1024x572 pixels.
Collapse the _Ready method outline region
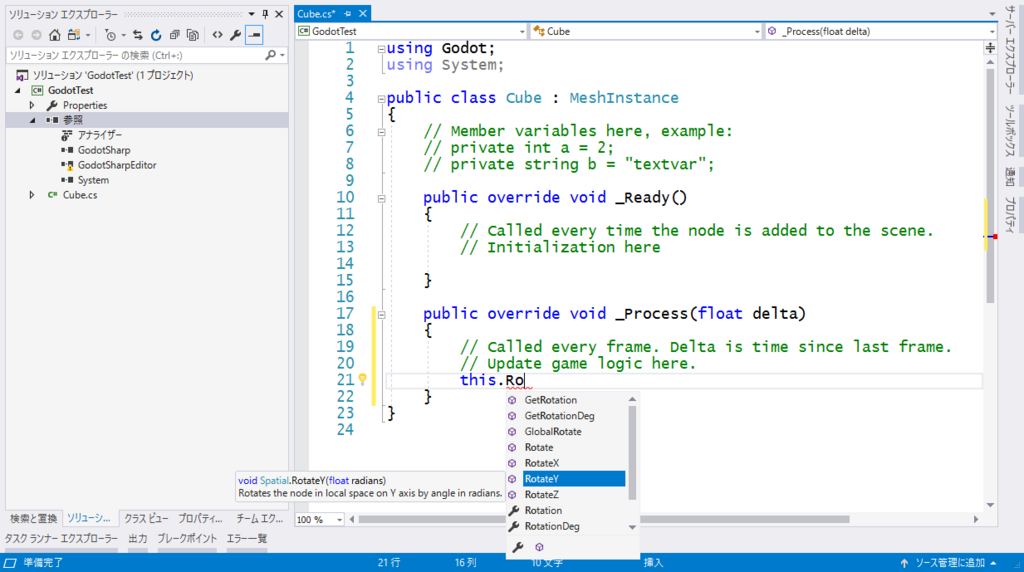[x=381, y=198]
